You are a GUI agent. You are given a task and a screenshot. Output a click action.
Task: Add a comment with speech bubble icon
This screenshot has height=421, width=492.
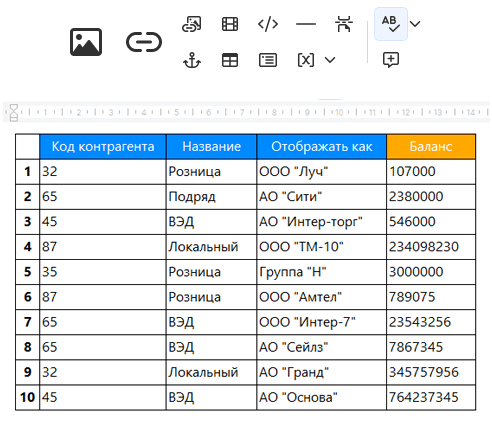tap(391, 60)
